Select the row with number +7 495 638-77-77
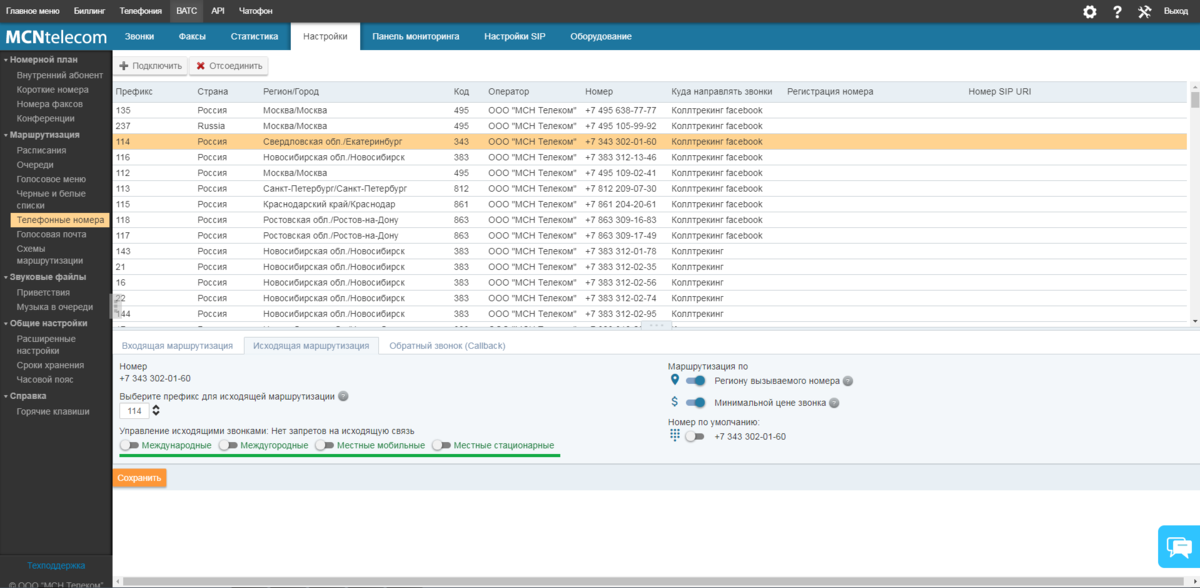 650,110
